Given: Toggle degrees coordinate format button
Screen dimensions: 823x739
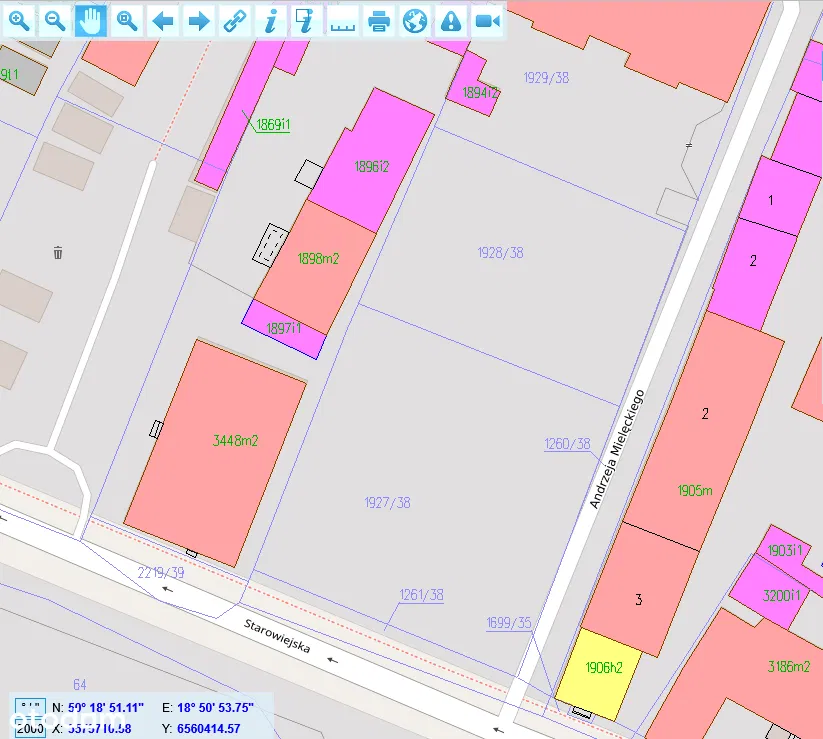Looking at the screenshot, I should (30, 708).
